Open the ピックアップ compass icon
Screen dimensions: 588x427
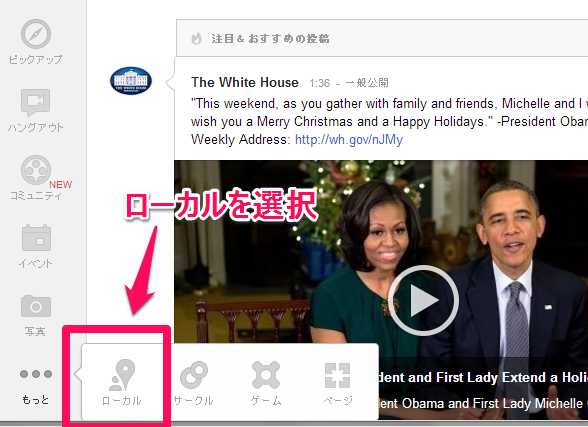[x=36, y=34]
